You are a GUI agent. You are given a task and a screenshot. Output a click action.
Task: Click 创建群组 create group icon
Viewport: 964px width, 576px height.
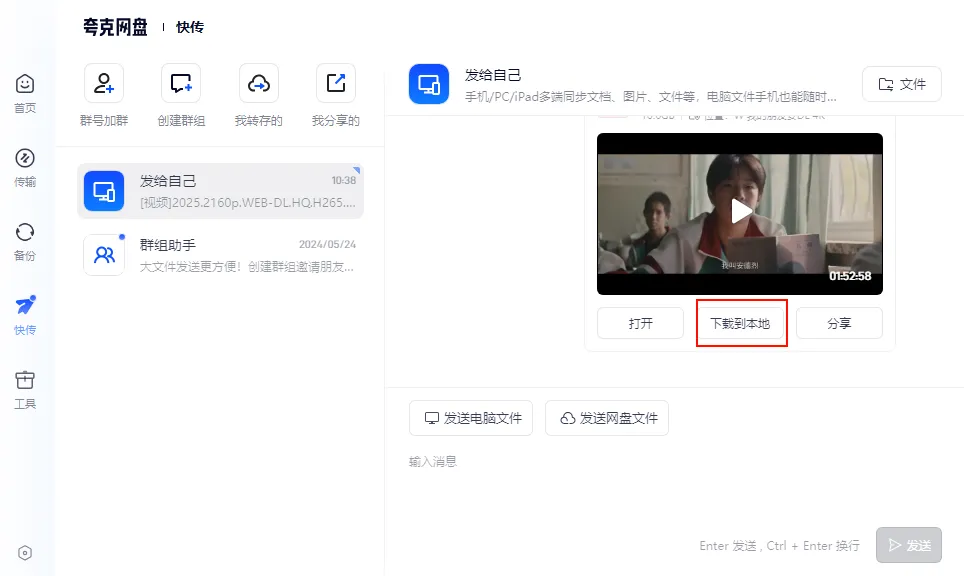181,83
